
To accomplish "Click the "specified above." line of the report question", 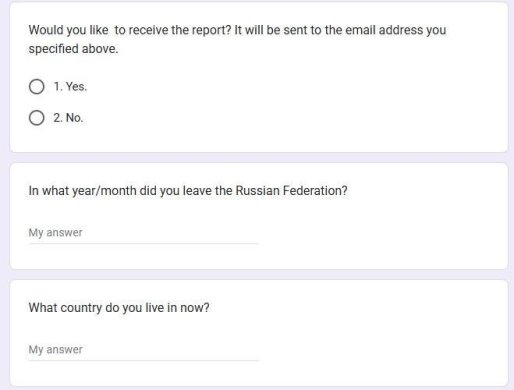I will (x=73, y=49).
